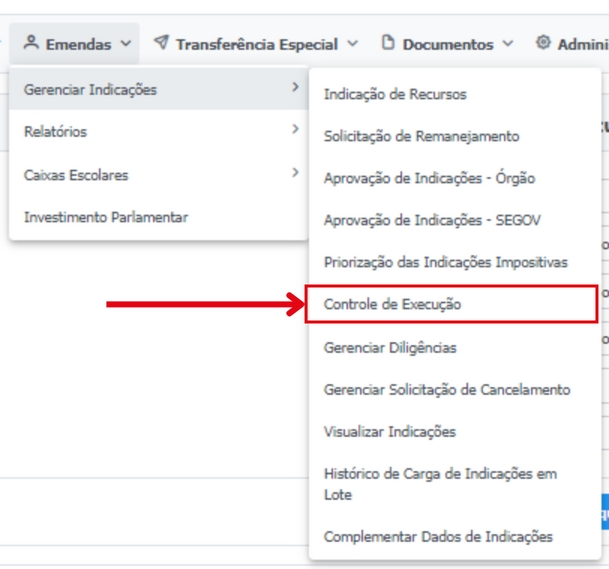Choose Visualizar Indicações
The height and width of the screenshot is (569, 609).
click(455, 432)
